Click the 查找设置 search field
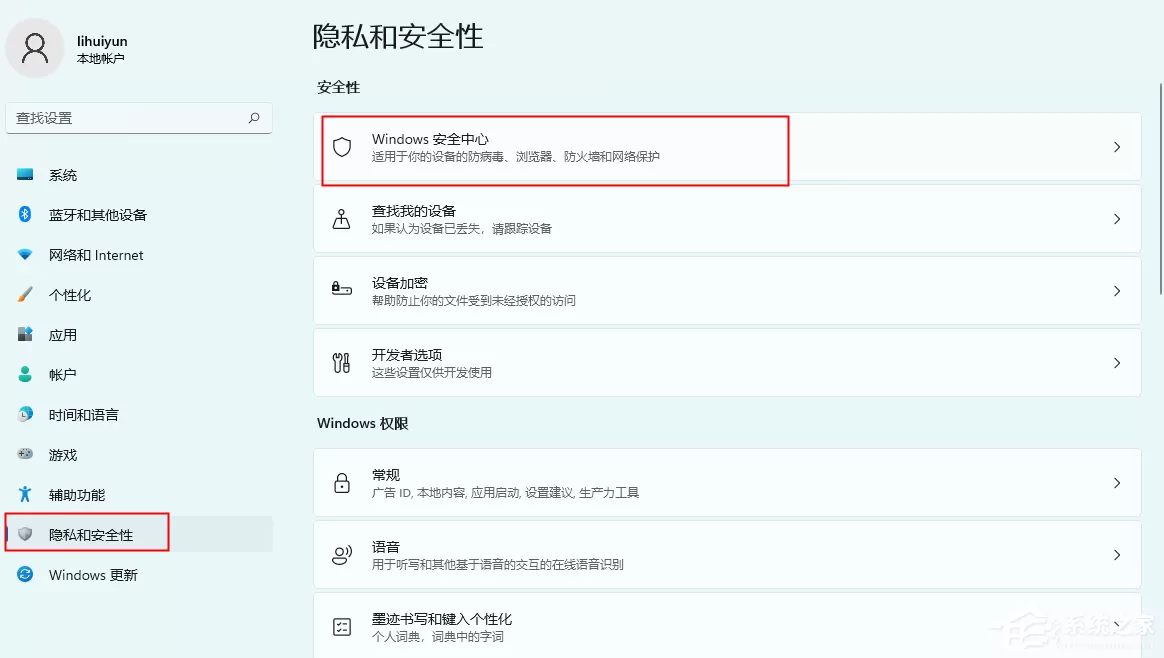Image resolution: width=1164 pixels, height=658 pixels. pos(139,118)
